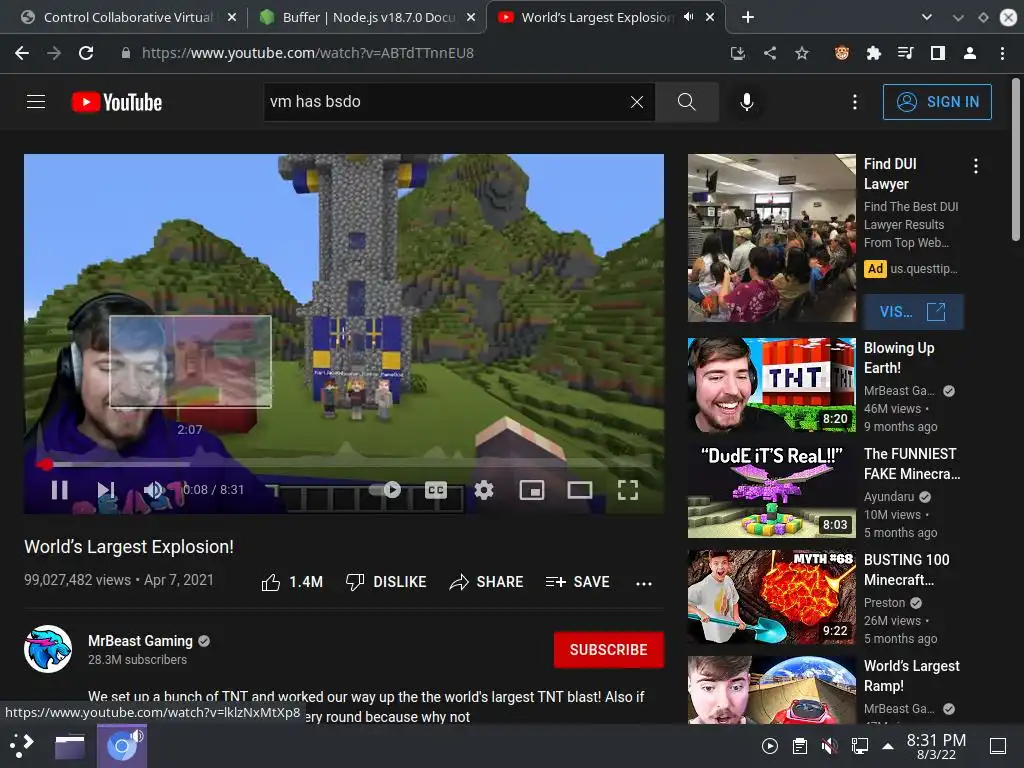Toggle closed captions (CC)

pyautogui.click(x=436, y=490)
